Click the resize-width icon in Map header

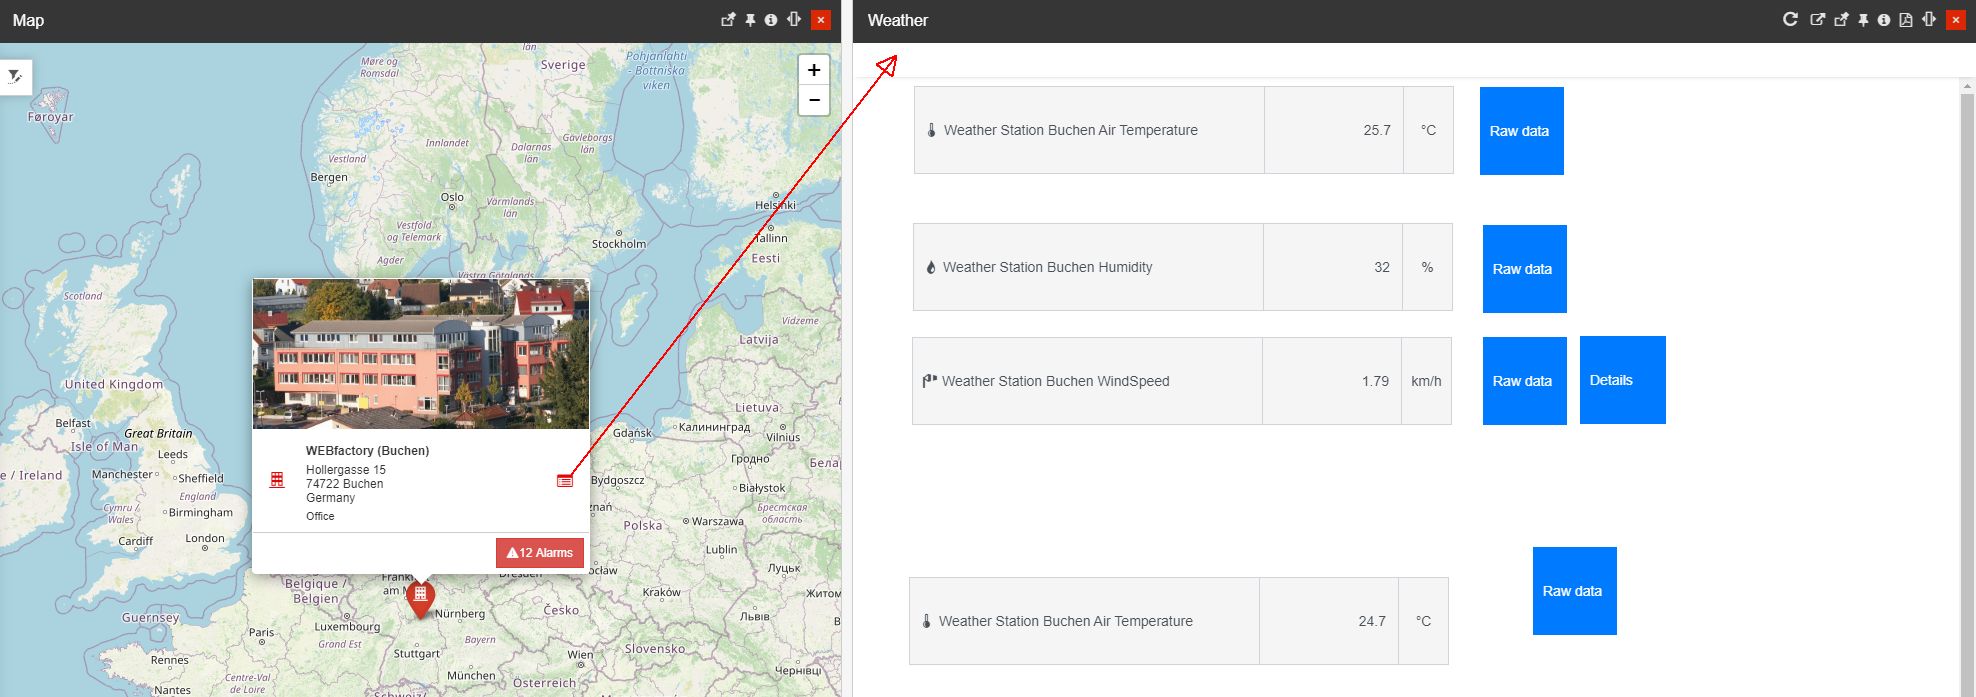(794, 20)
